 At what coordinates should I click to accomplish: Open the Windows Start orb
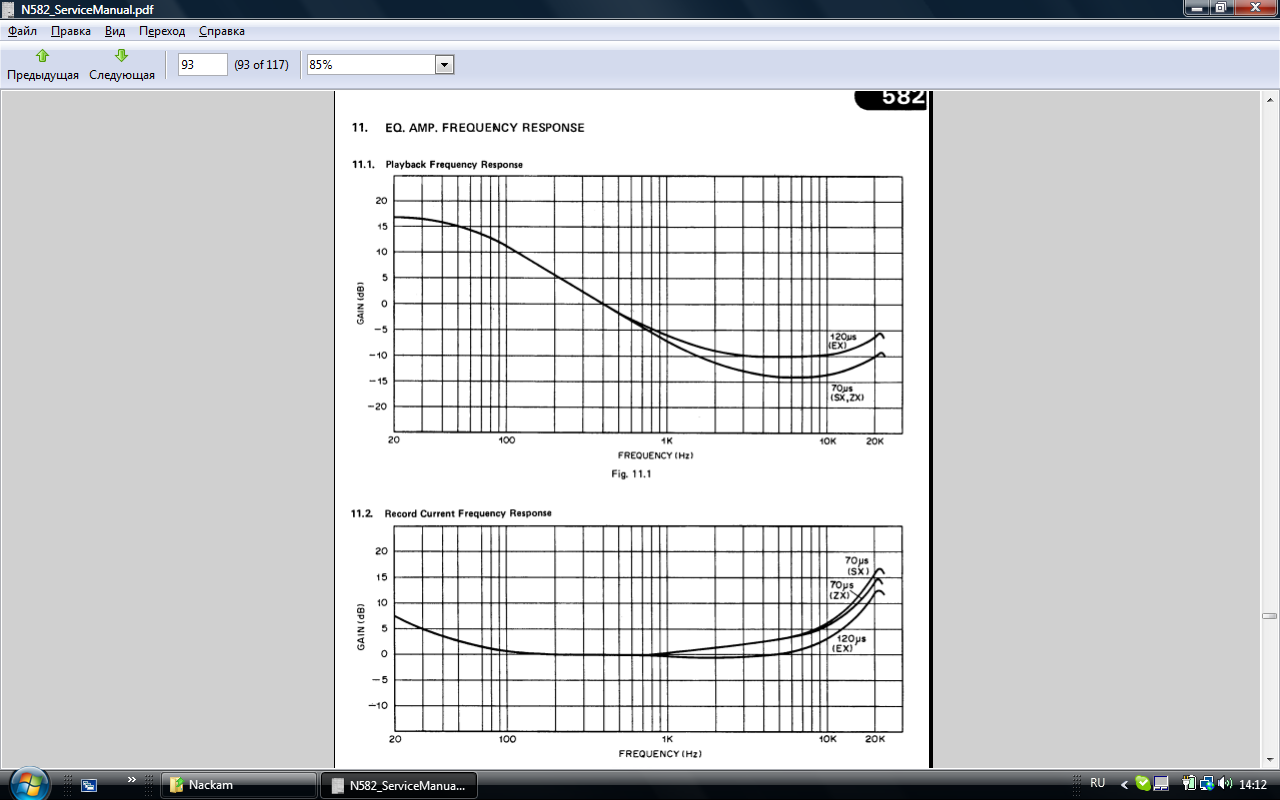[28, 783]
